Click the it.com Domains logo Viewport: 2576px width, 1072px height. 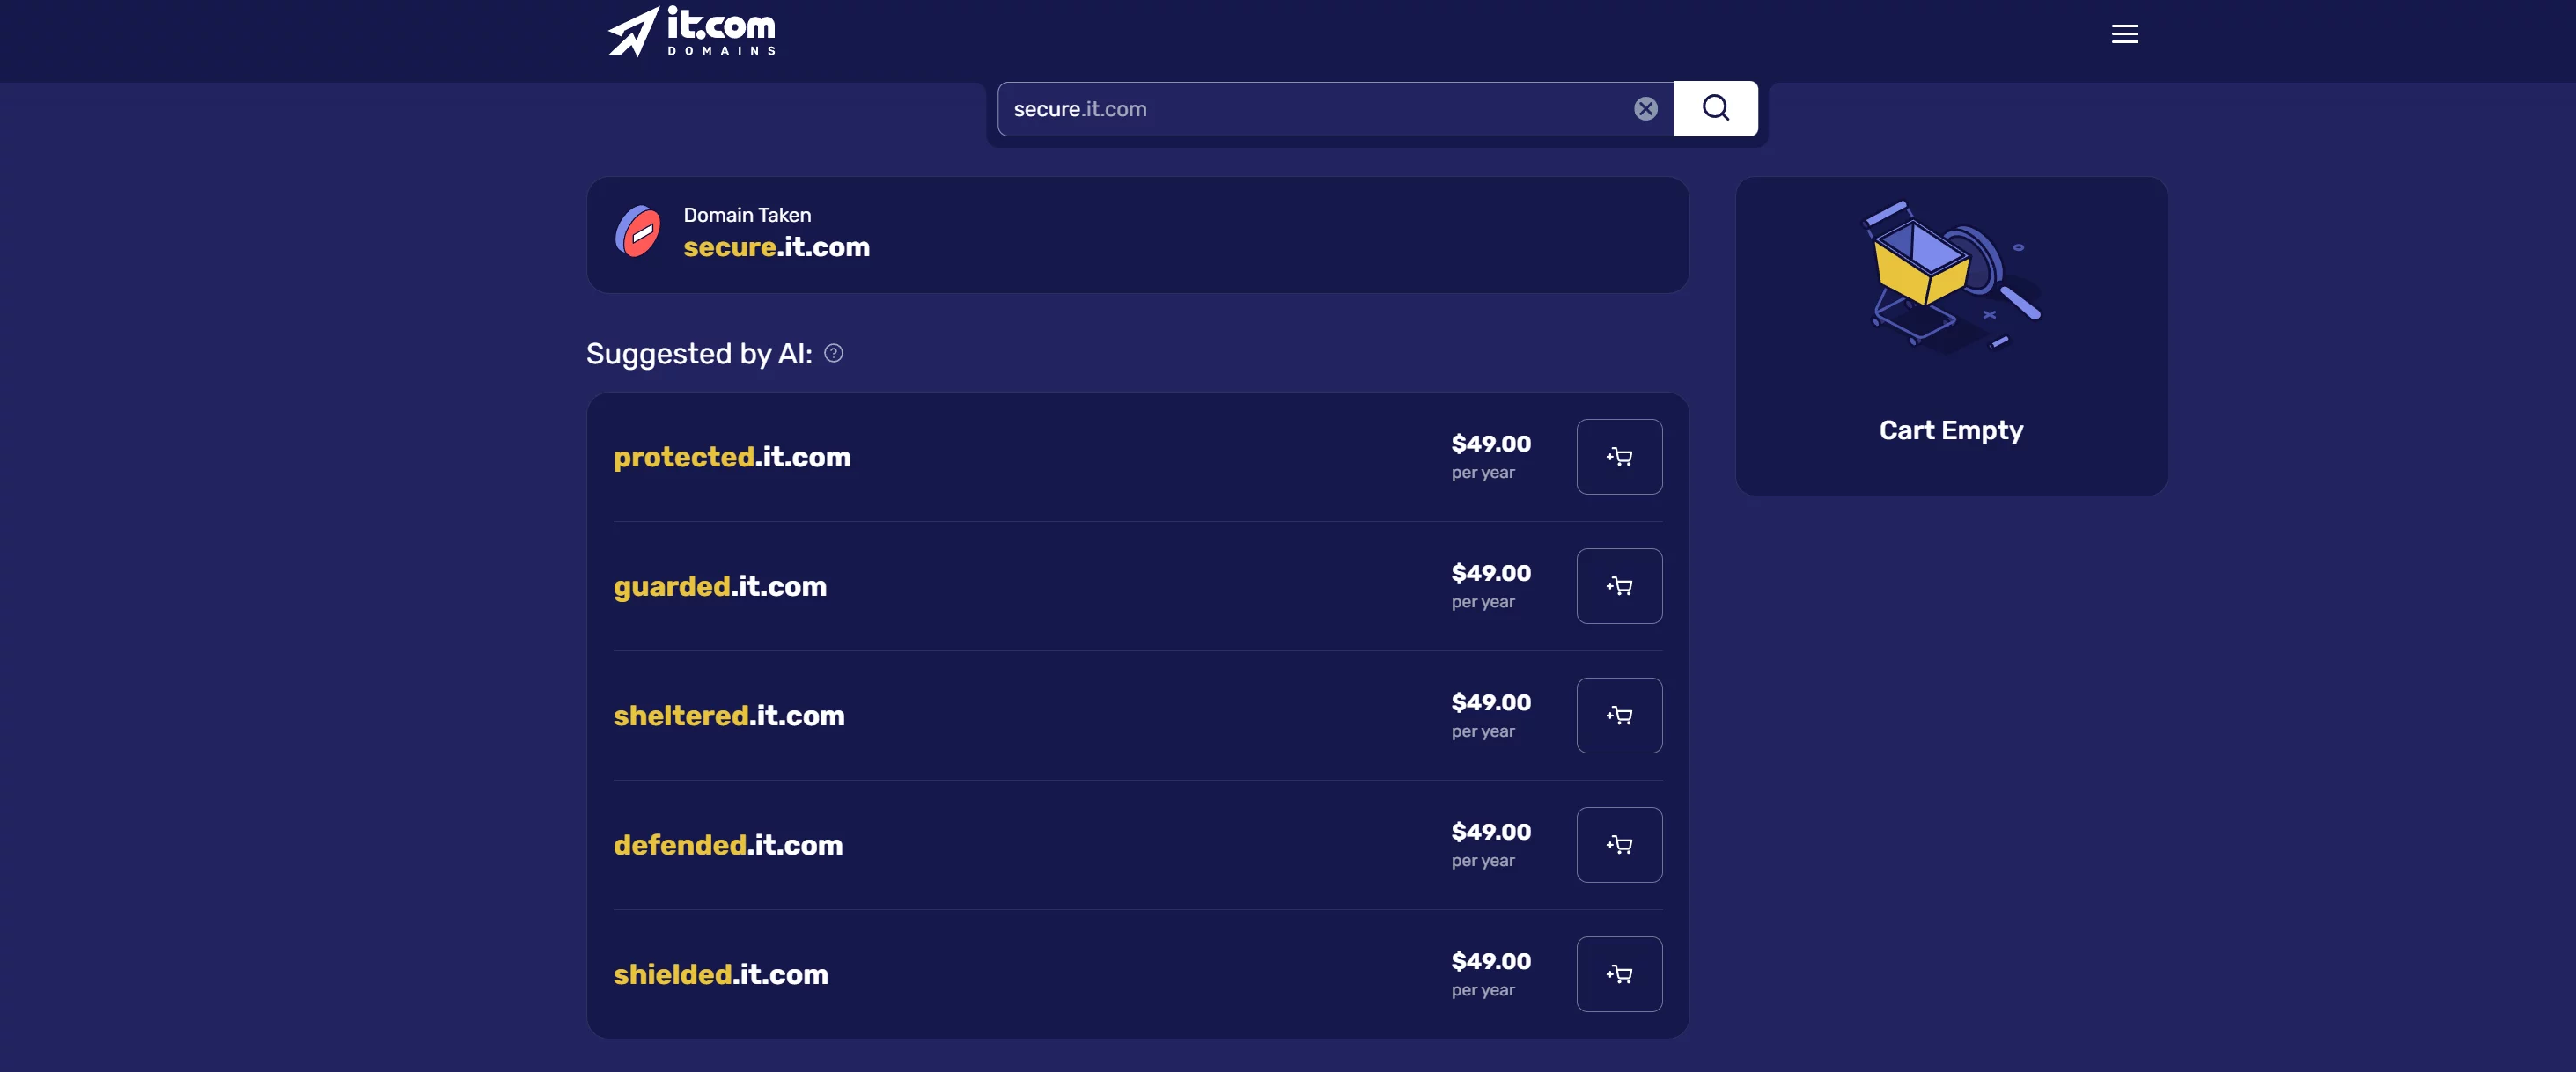click(x=692, y=32)
